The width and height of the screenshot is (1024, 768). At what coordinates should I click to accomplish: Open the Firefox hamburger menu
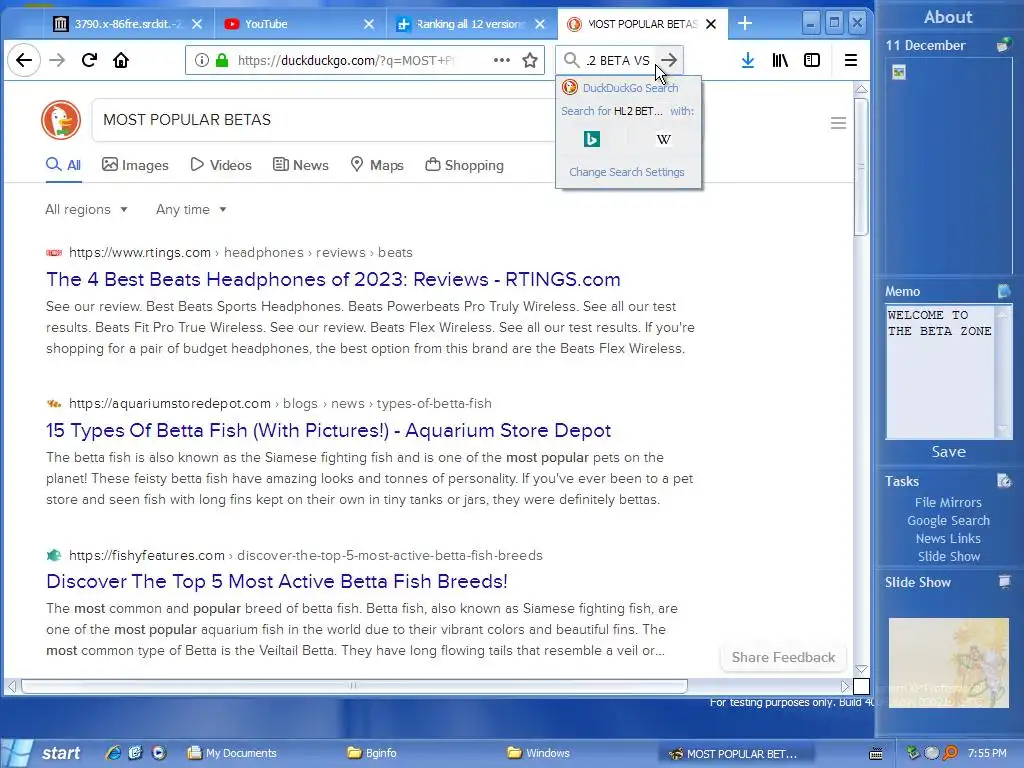pyautogui.click(x=850, y=60)
